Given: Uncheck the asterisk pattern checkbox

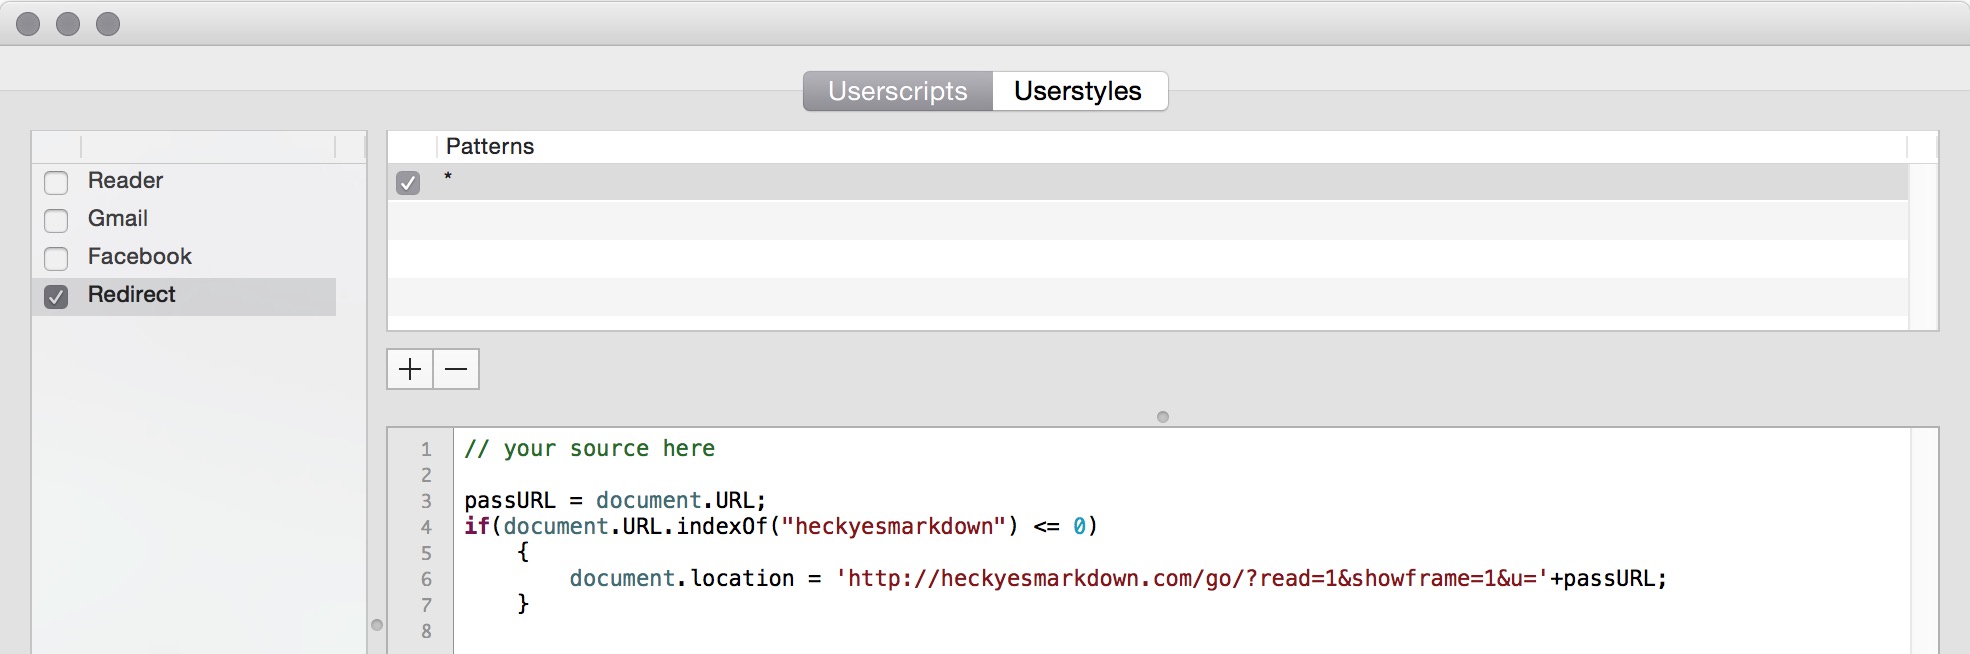Looking at the screenshot, I should coord(408,183).
